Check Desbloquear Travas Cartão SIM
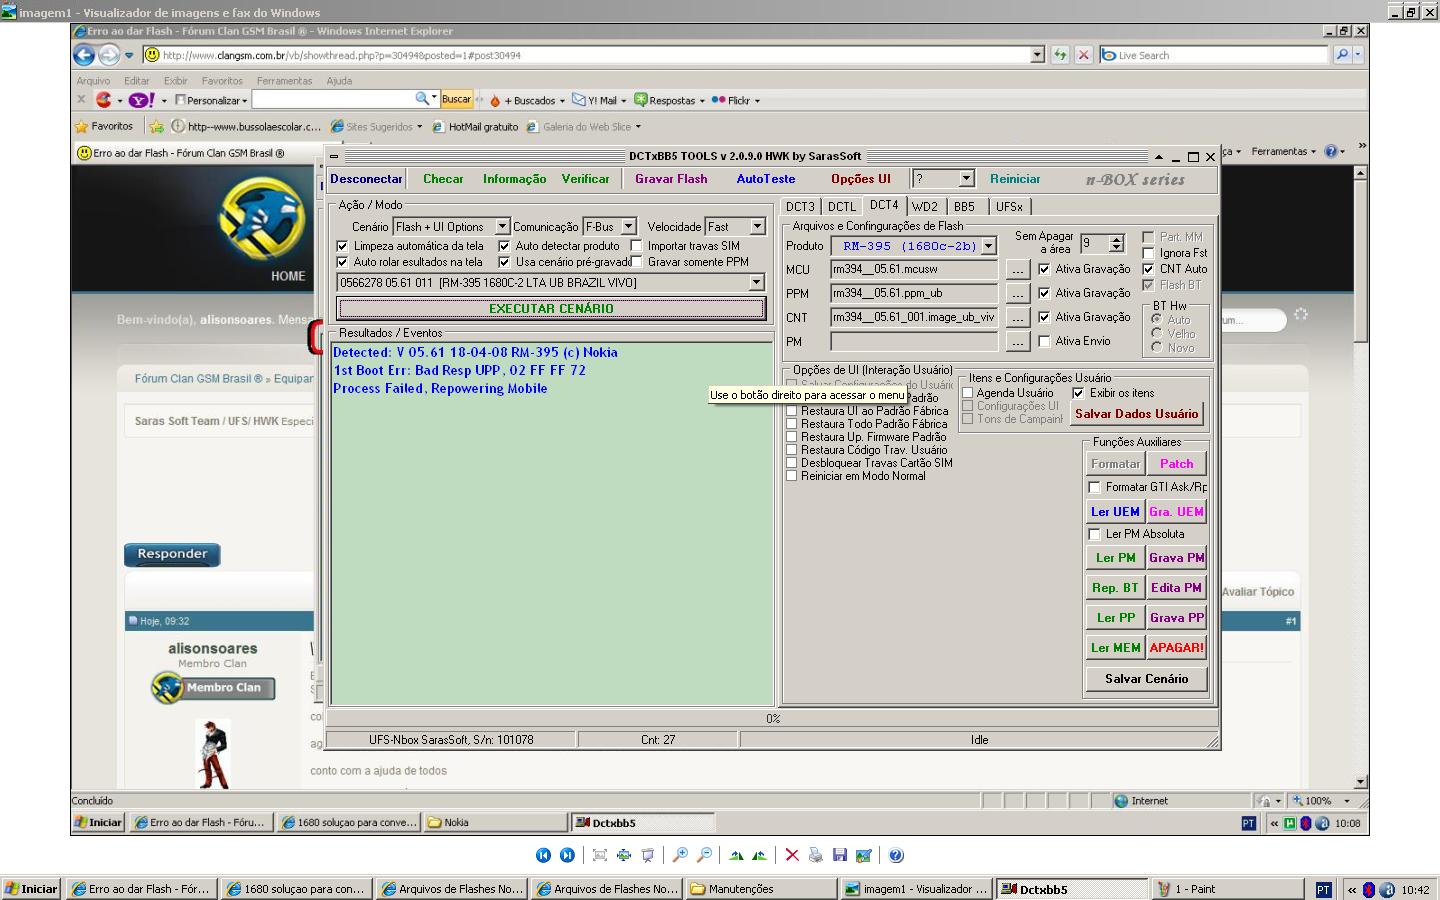 pyautogui.click(x=792, y=463)
